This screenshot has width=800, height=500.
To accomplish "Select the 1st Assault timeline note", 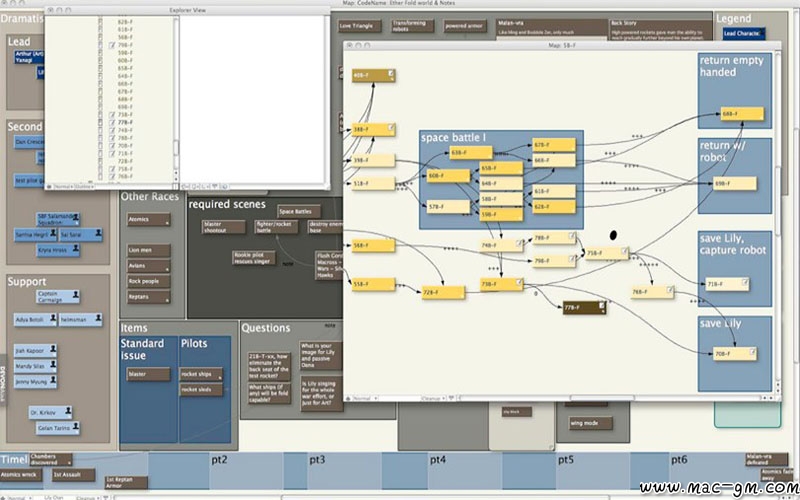I will (x=73, y=475).
